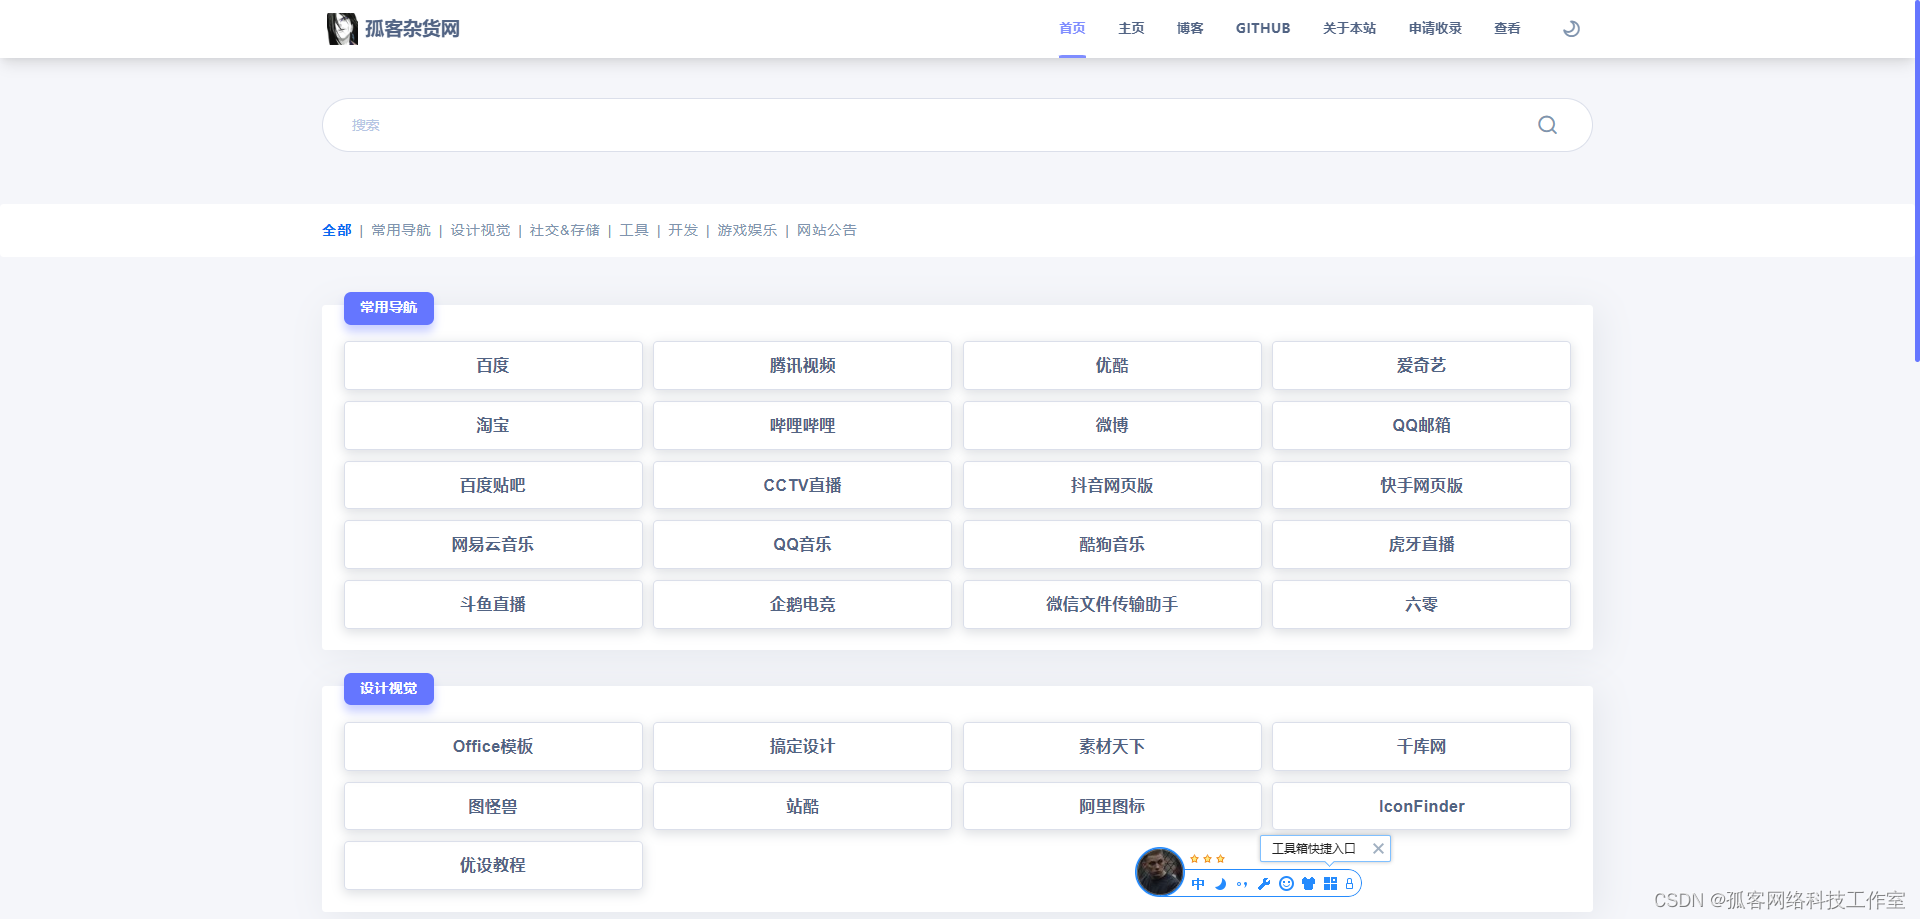
Task: Open the IconFinder link card
Action: click(1421, 806)
